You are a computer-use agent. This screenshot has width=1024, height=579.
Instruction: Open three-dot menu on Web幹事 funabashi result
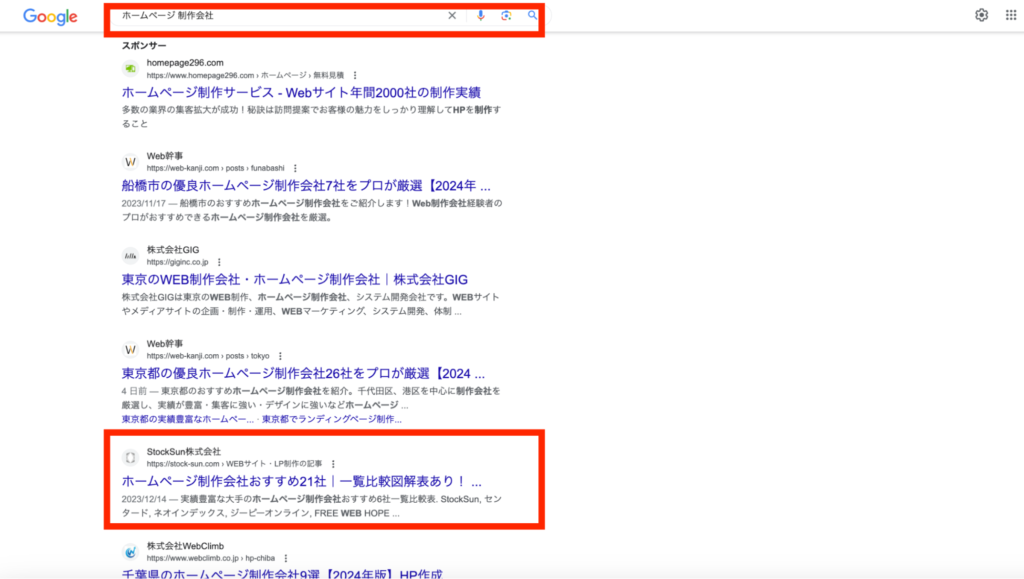[x=293, y=167]
